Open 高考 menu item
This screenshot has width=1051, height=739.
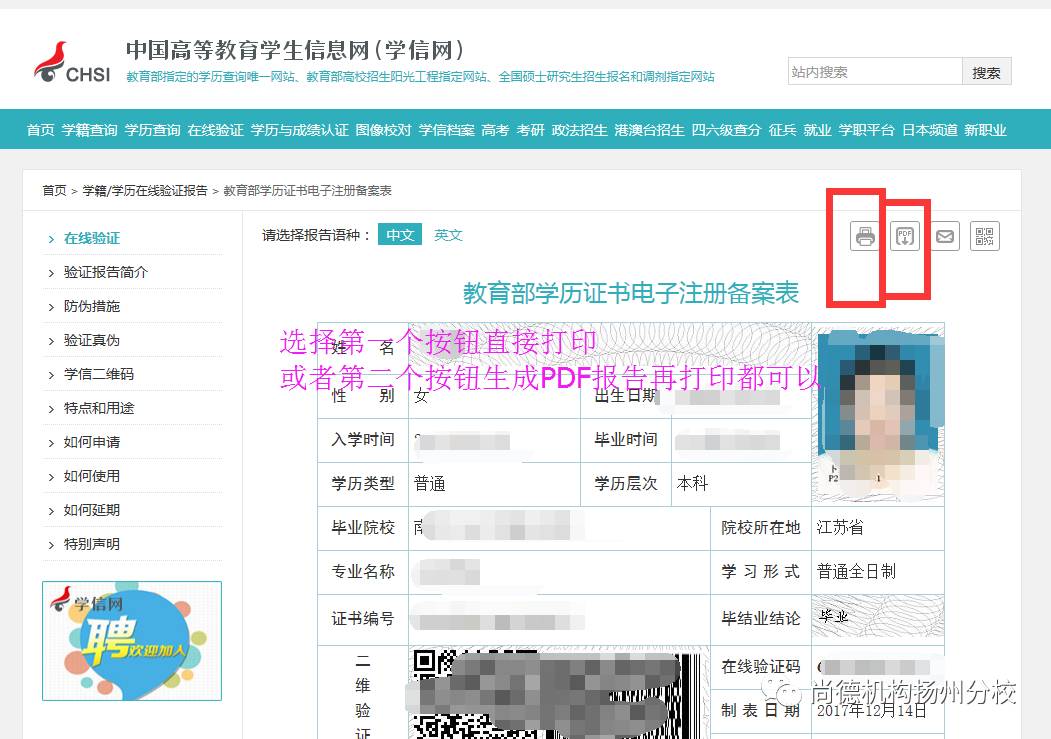495,130
